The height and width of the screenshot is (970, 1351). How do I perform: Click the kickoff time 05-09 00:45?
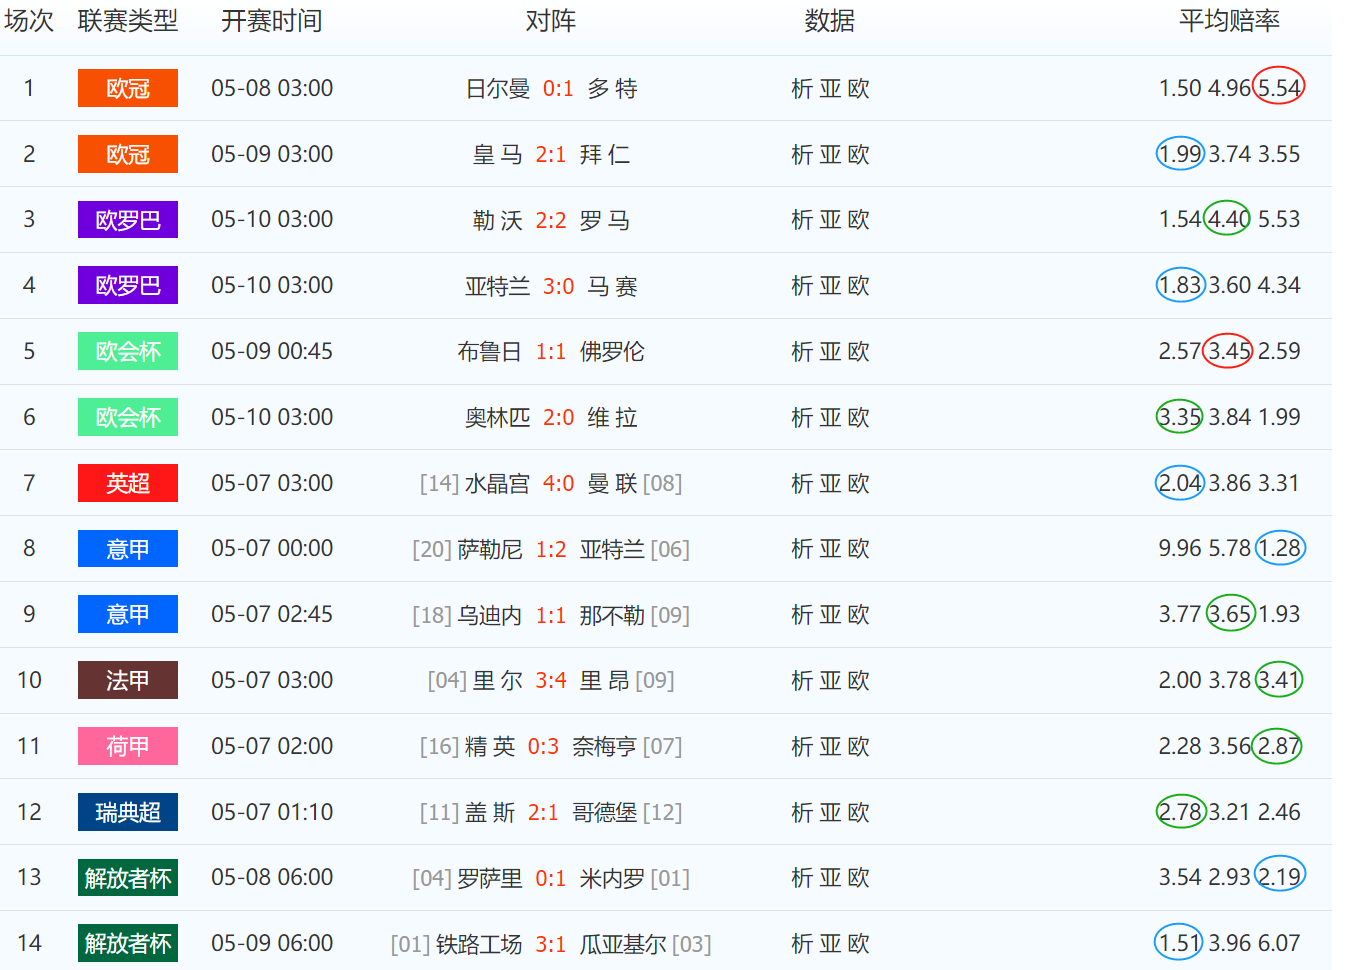tap(272, 351)
